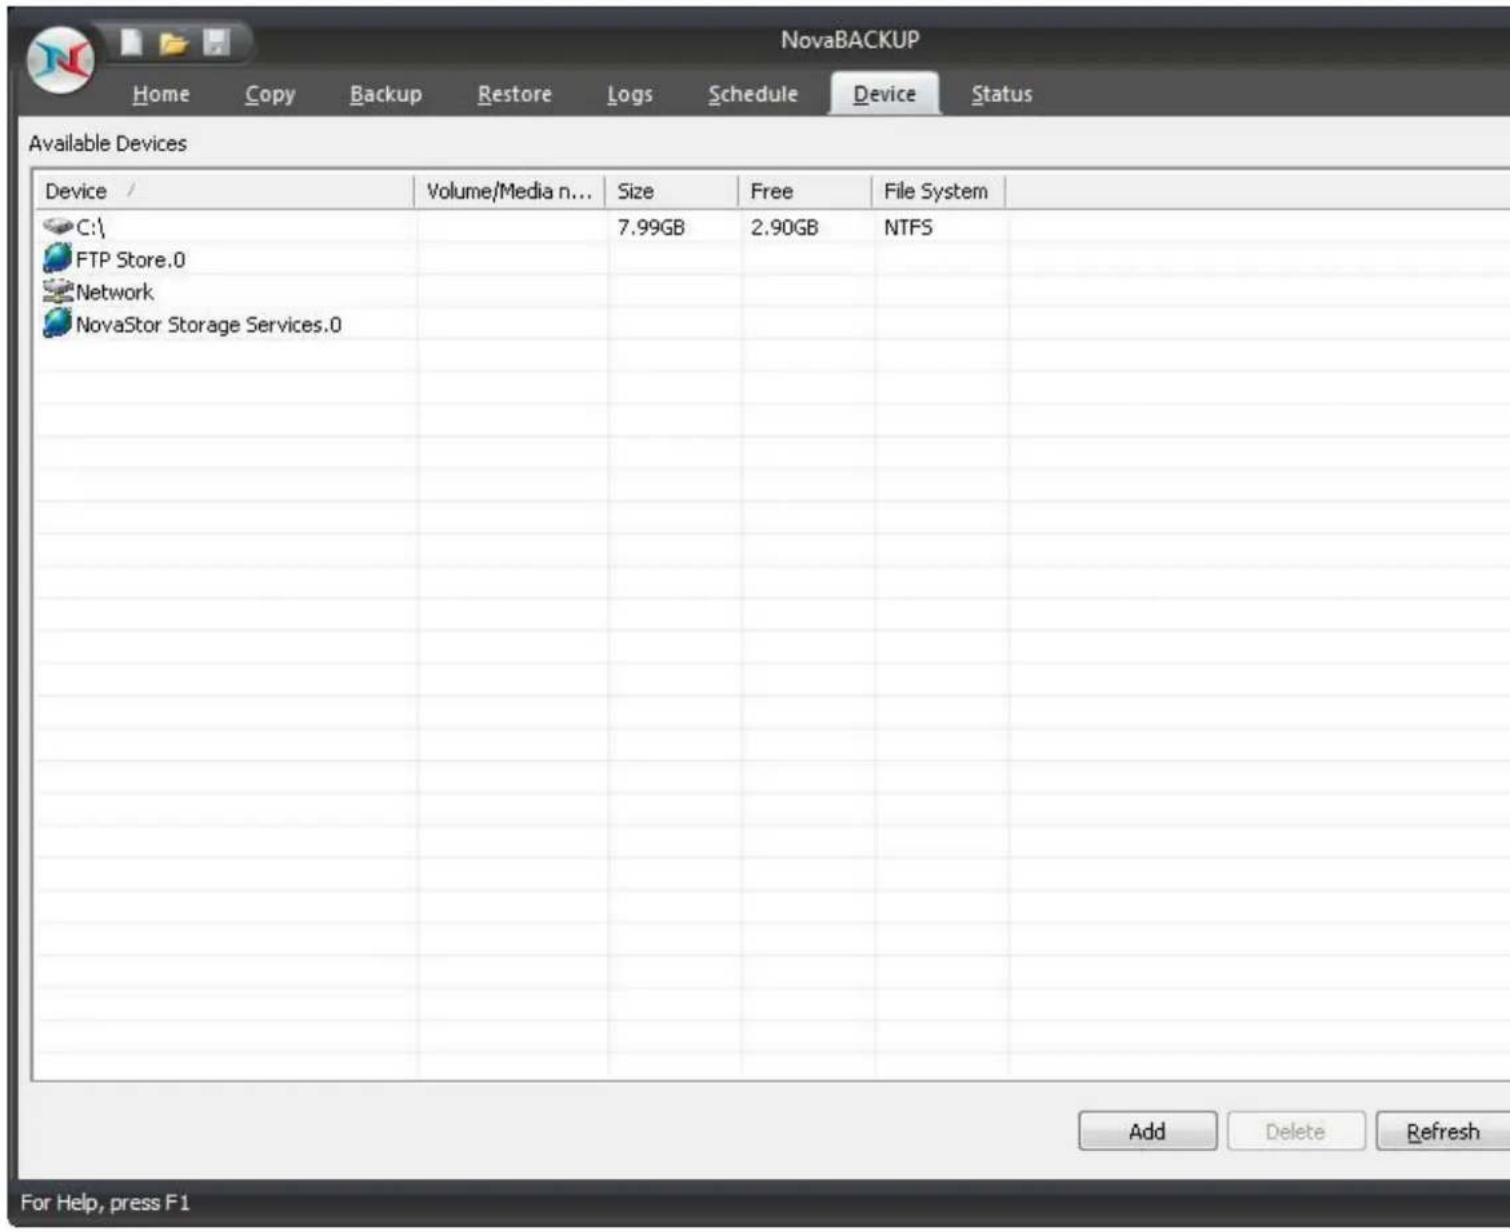
Task: Select the 'Network' row text
Action: (115, 292)
